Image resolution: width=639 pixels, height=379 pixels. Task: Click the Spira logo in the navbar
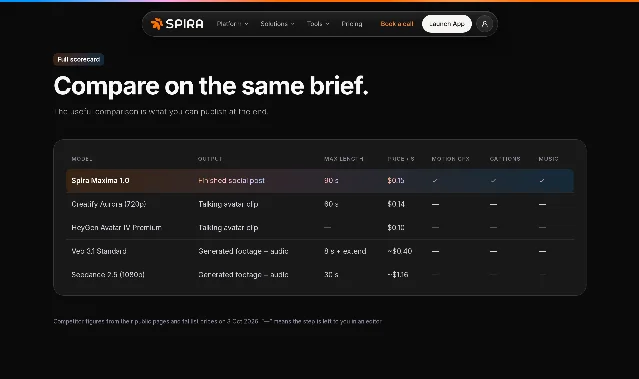pyautogui.click(x=177, y=24)
